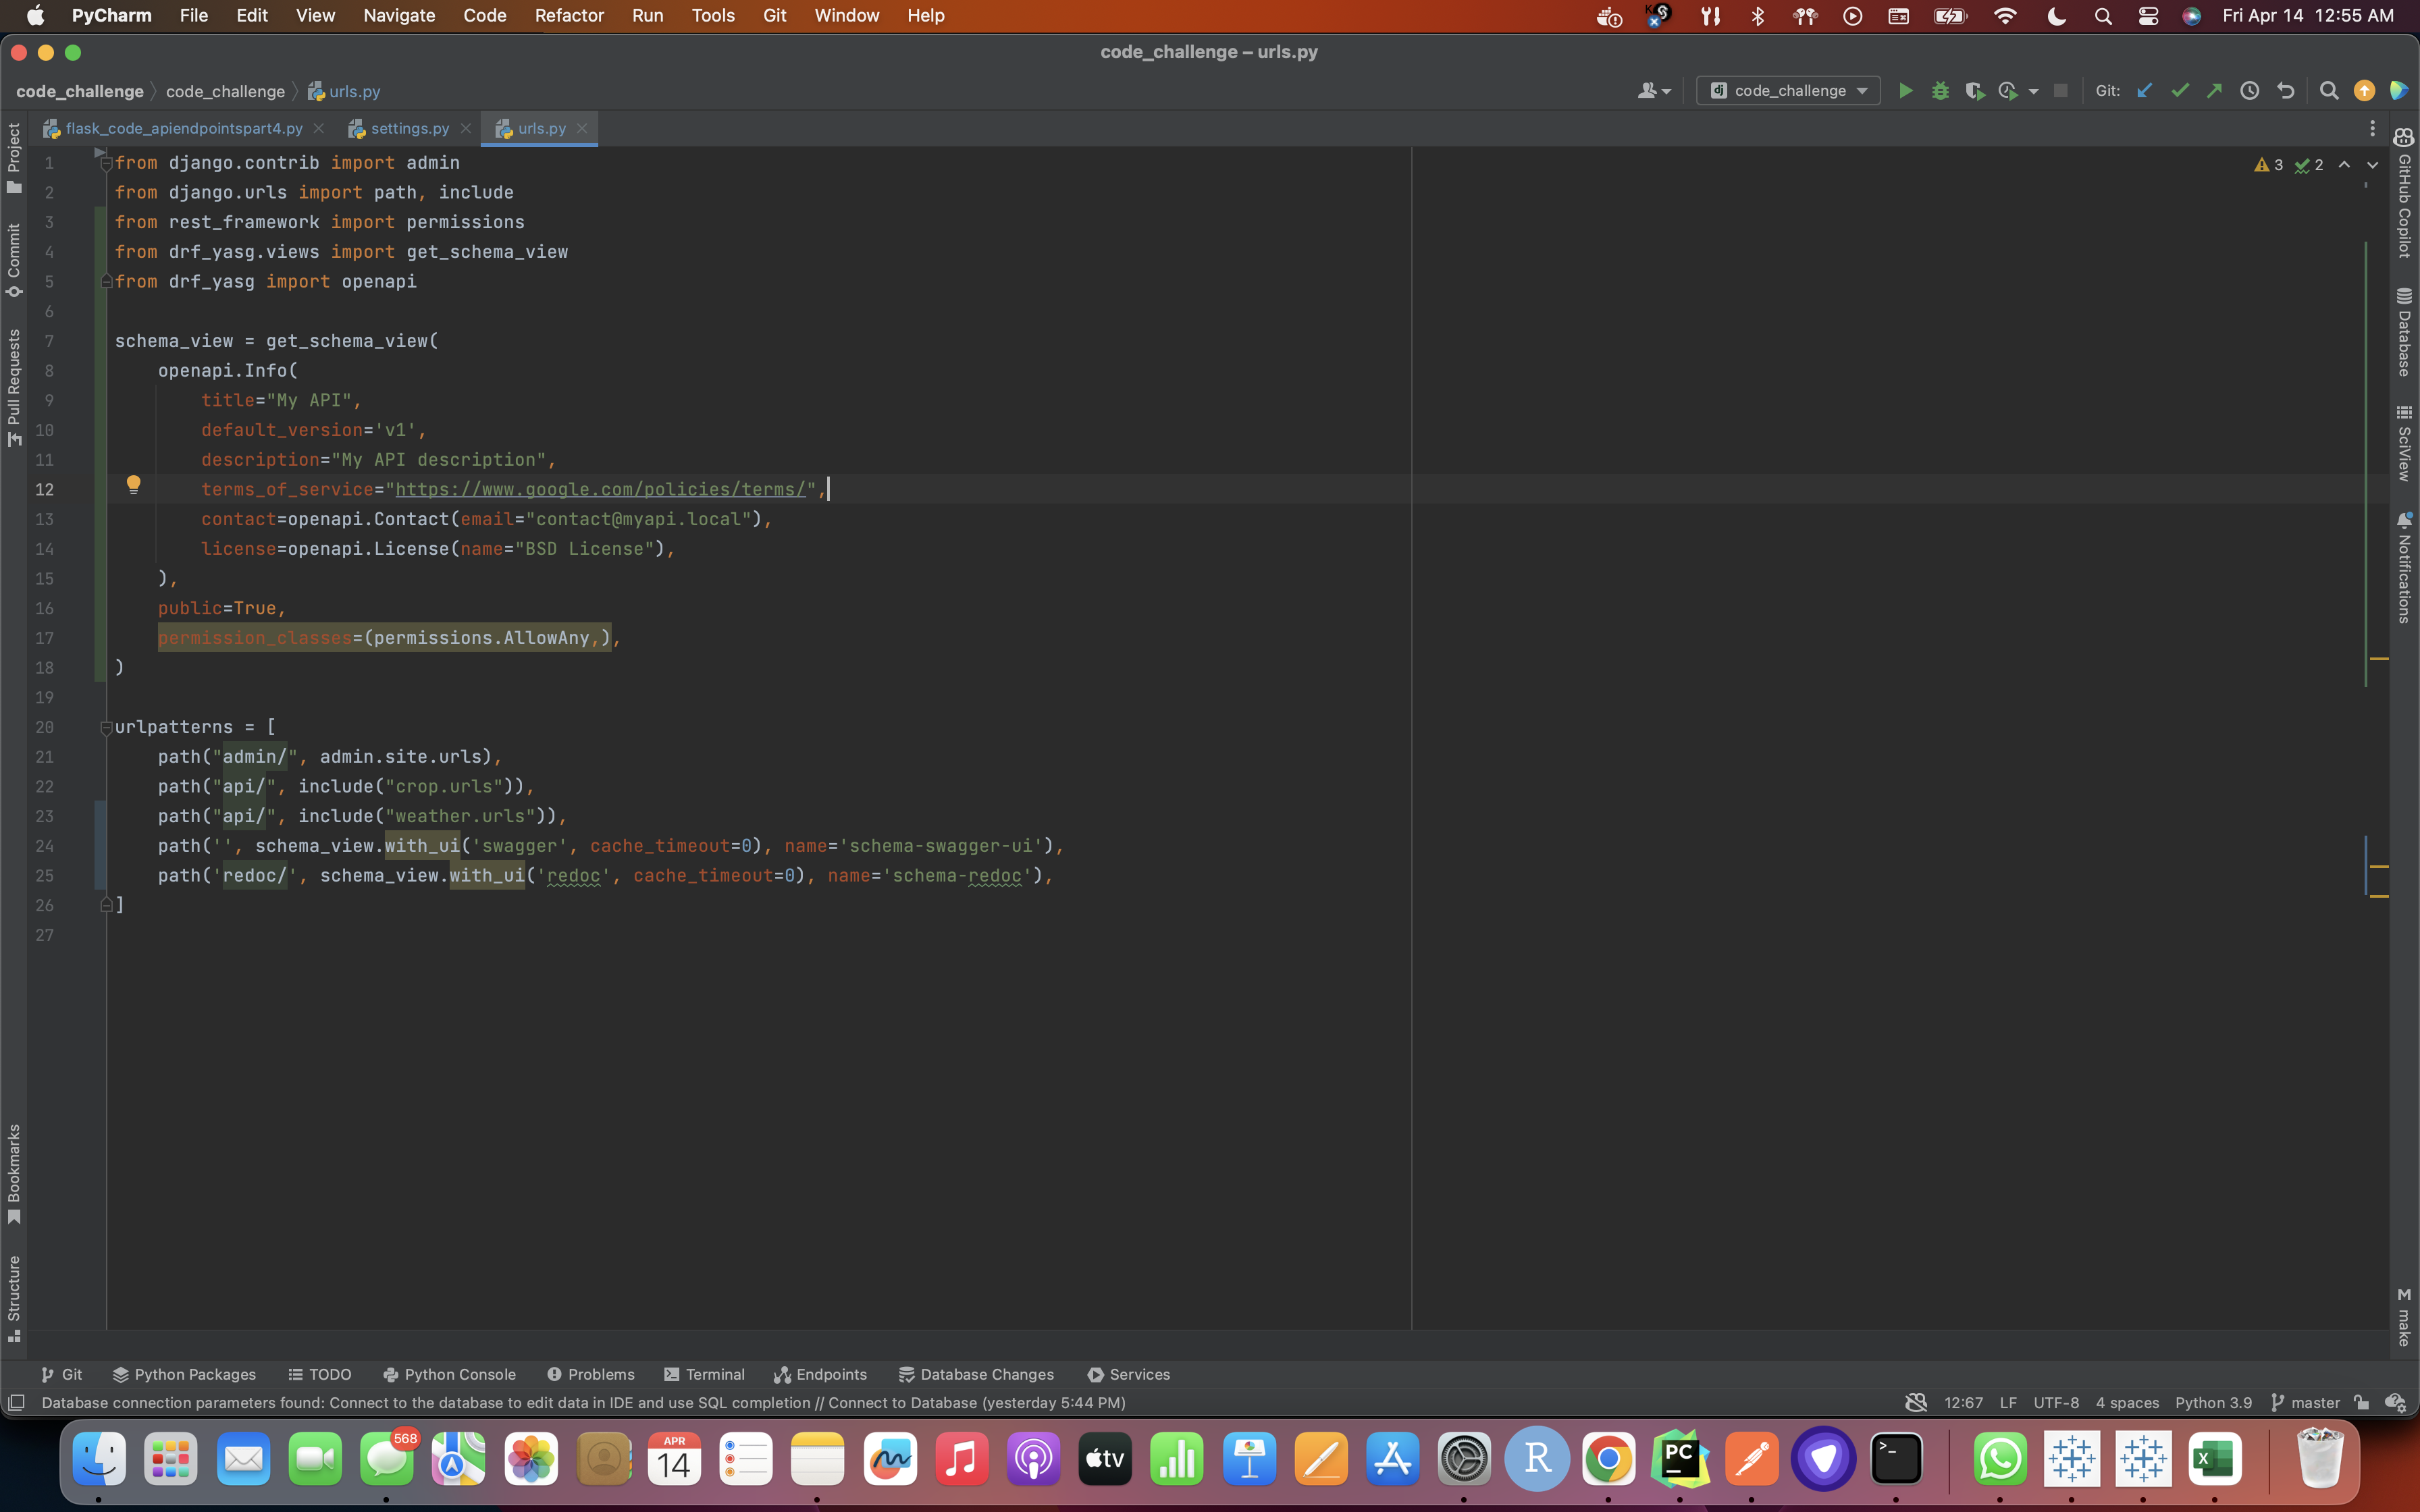Click Git Update Project blue arrow

point(2144,91)
